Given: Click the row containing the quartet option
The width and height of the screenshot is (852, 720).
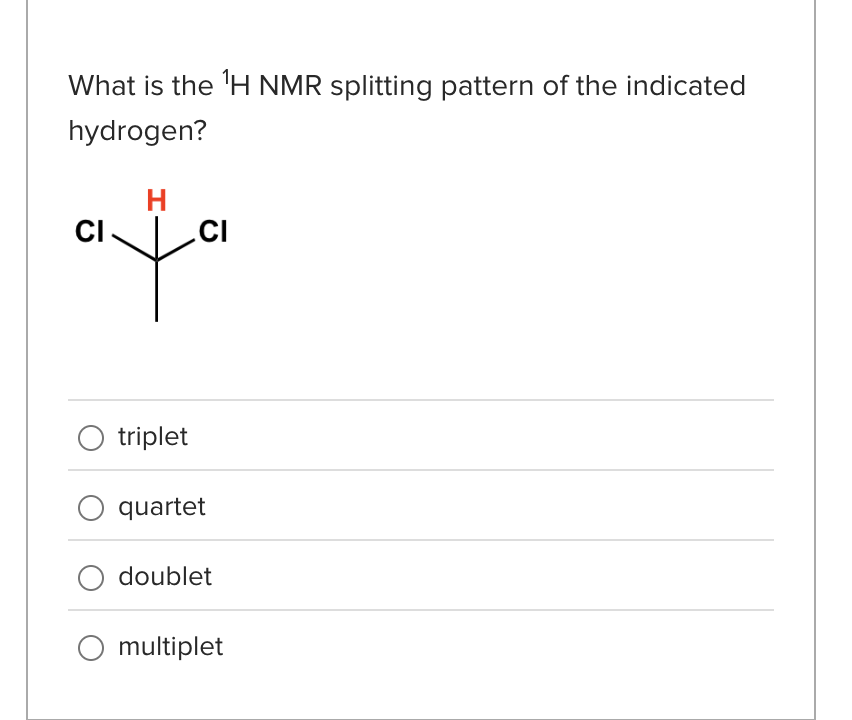Looking at the screenshot, I should 420,507.
